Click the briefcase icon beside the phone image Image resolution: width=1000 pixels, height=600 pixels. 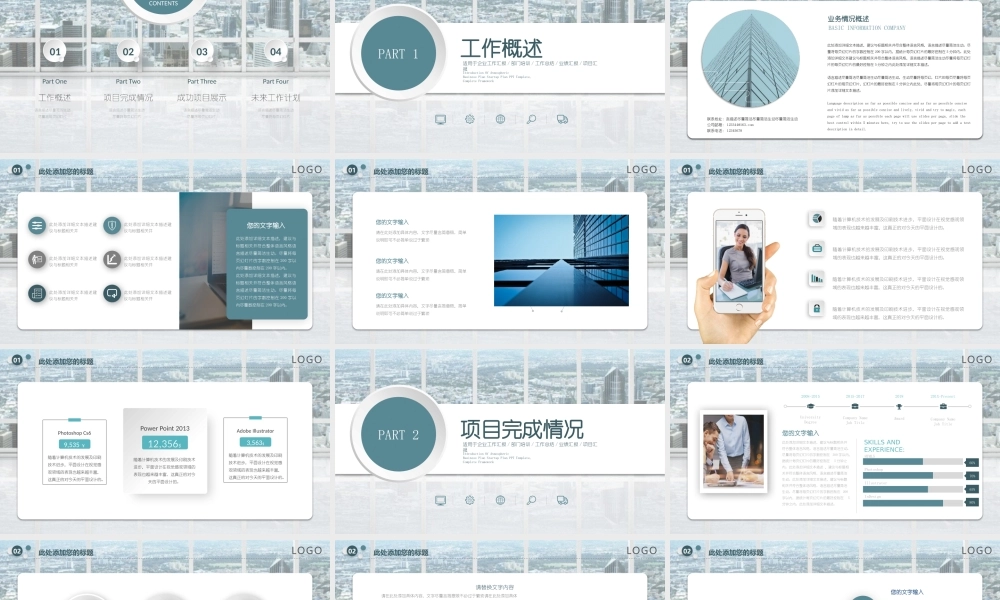[816, 248]
